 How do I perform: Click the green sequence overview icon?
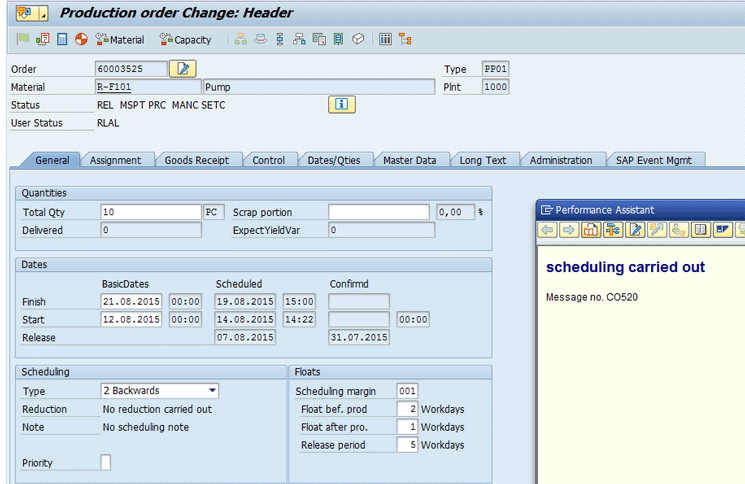coord(338,39)
